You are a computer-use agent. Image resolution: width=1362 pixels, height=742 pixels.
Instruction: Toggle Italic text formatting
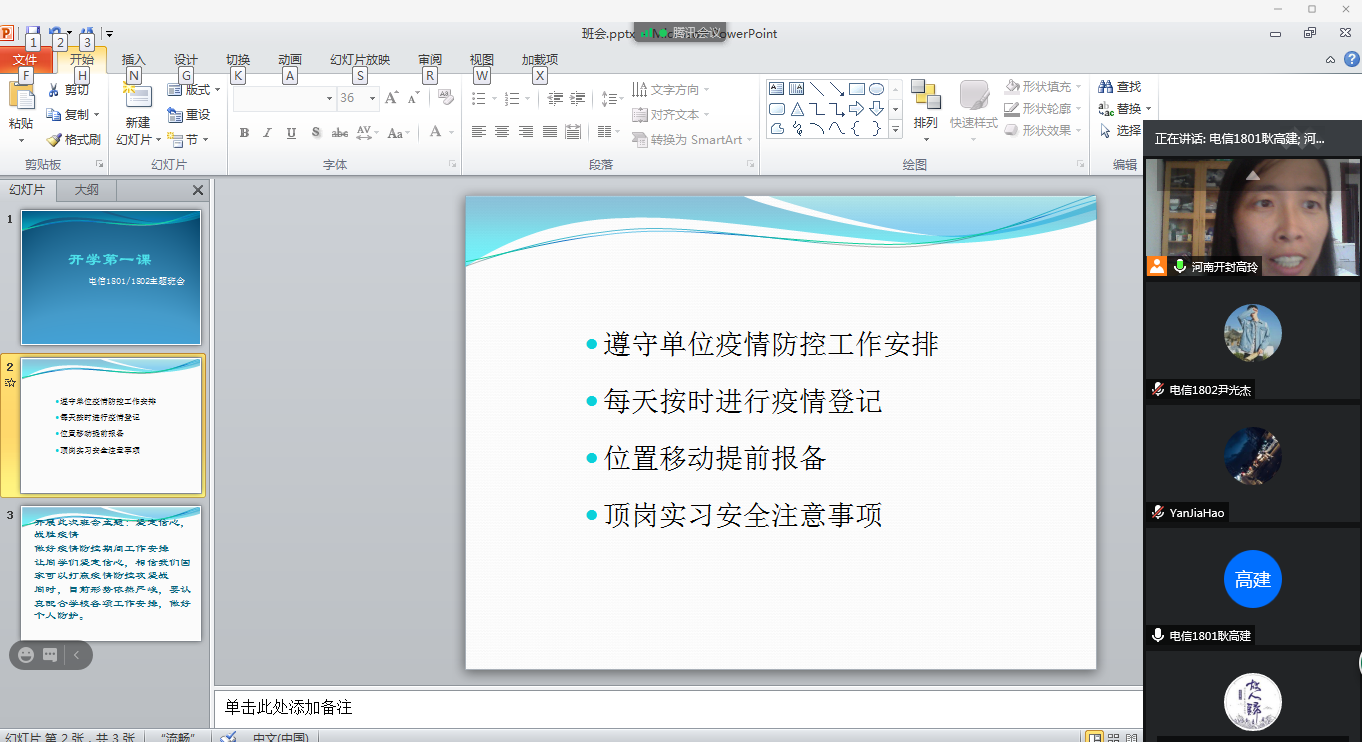267,132
